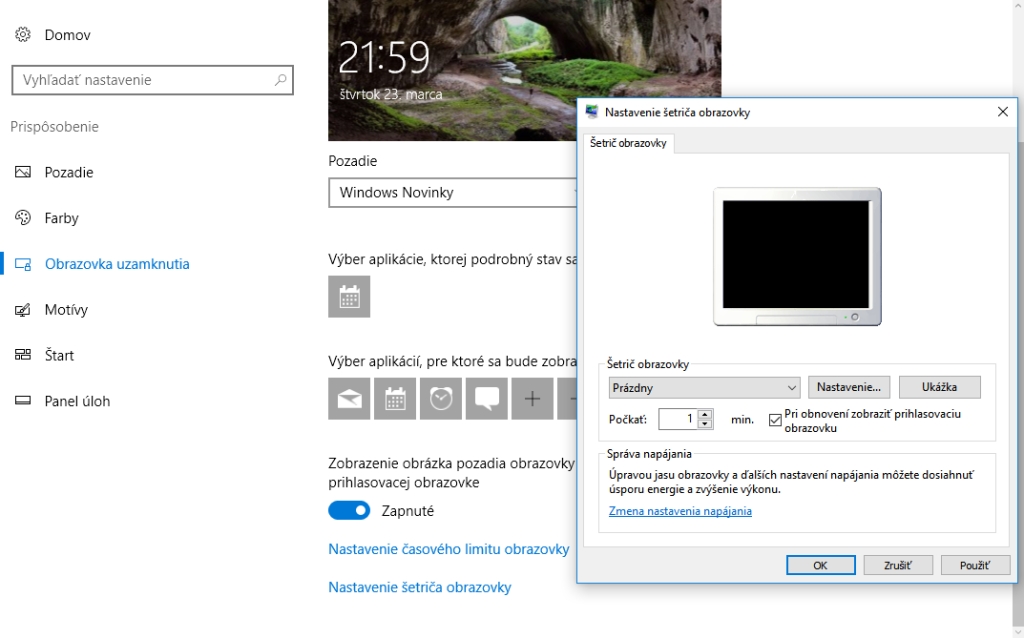Click the second calendar quick status icon
This screenshot has height=638, width=1024.
(395, 399)
